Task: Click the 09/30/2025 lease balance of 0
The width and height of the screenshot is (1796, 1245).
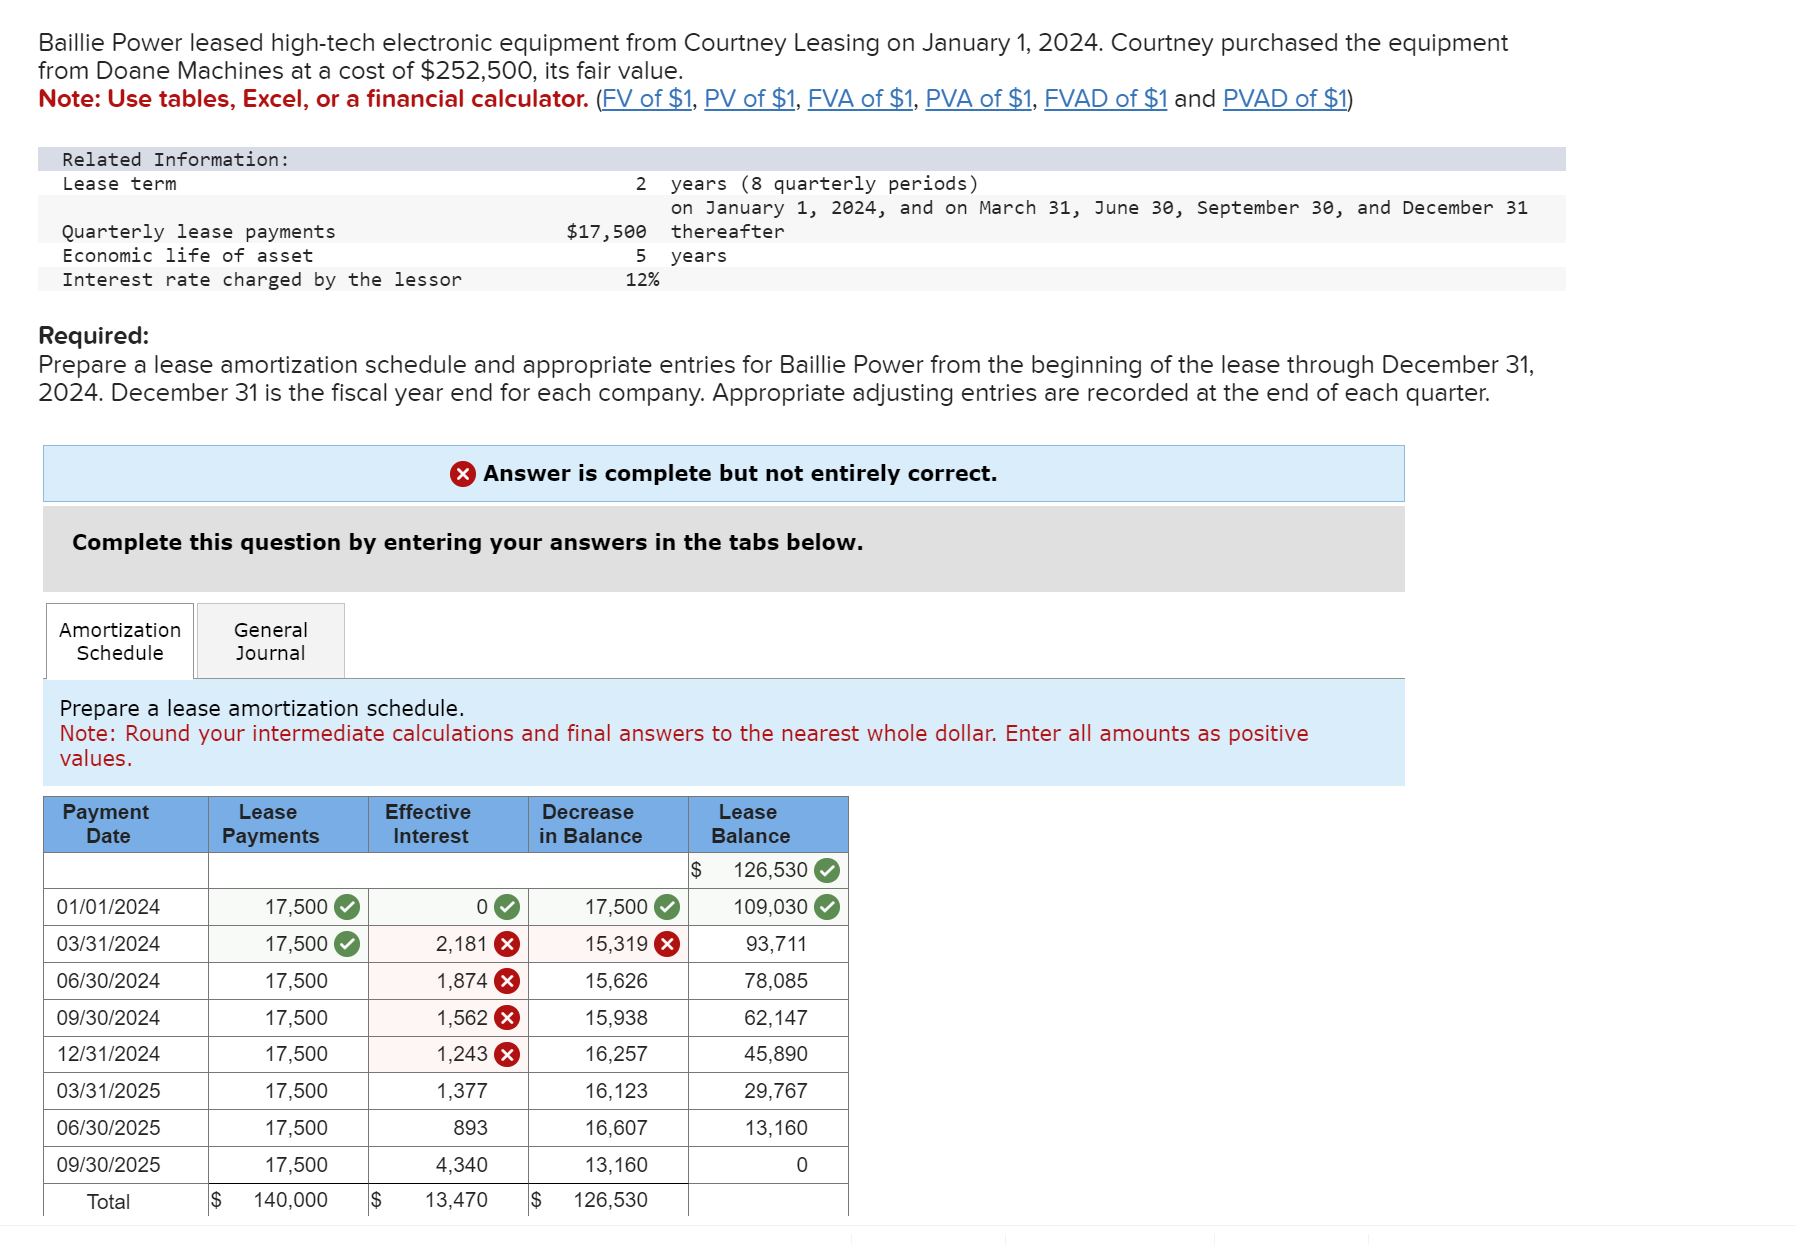Action: click(768, 1165)
